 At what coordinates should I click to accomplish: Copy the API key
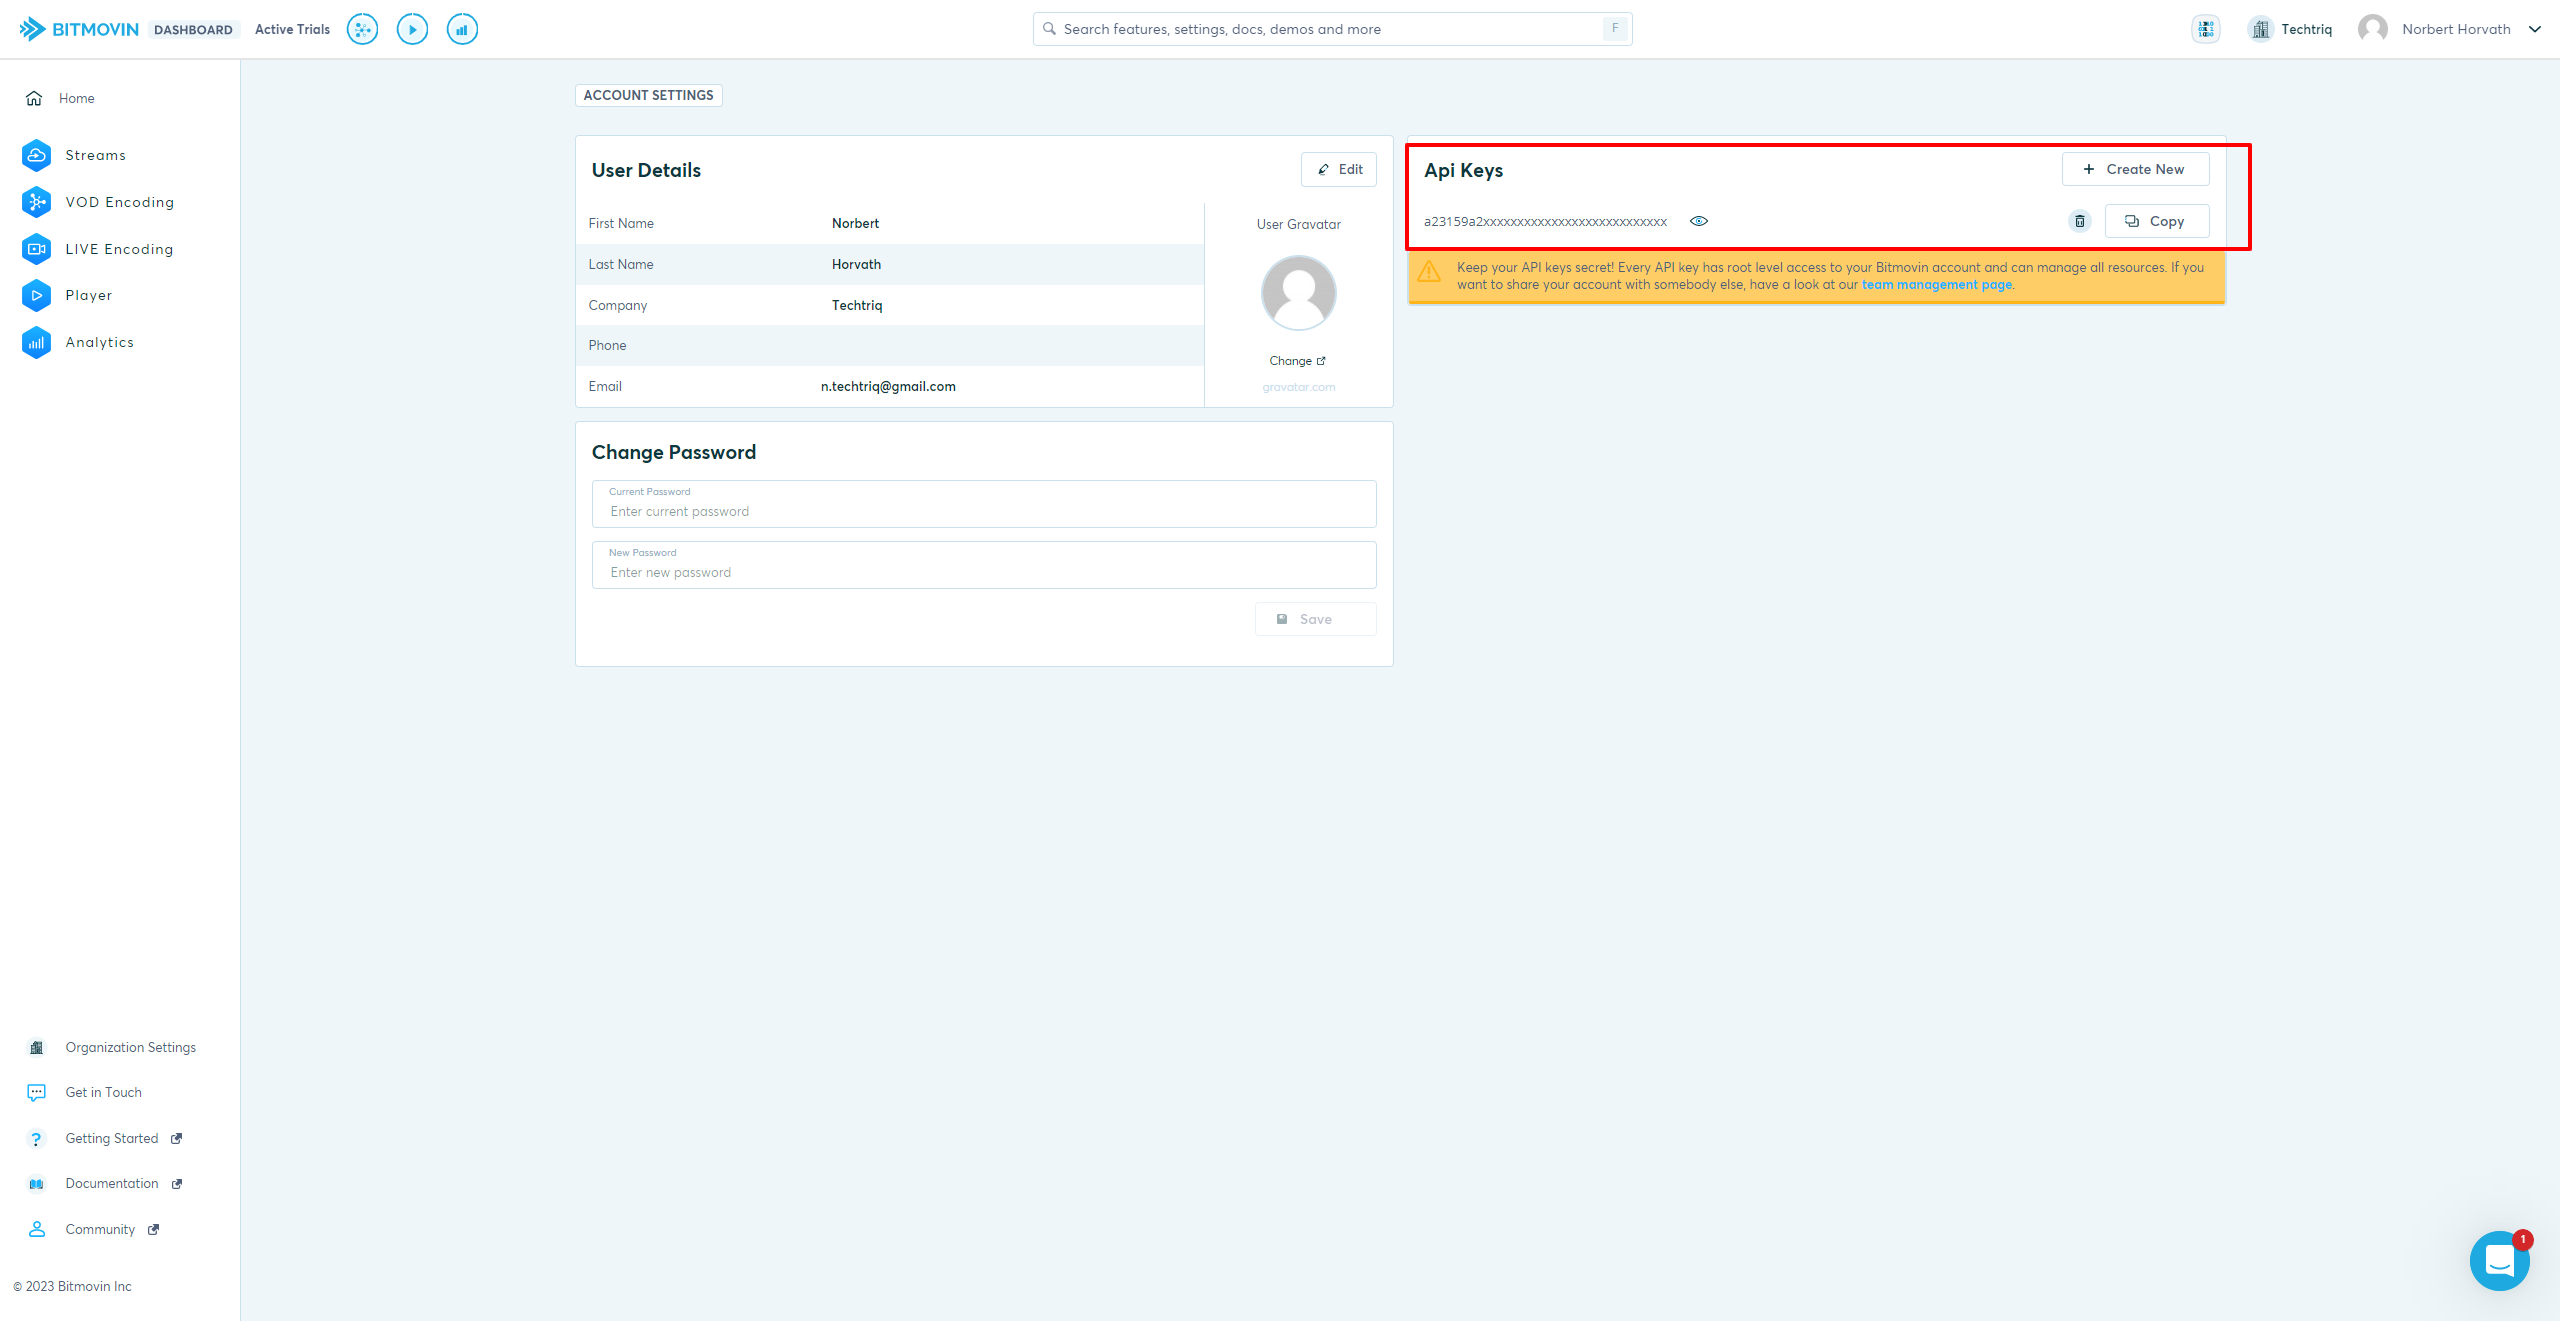coord(2156,221)
